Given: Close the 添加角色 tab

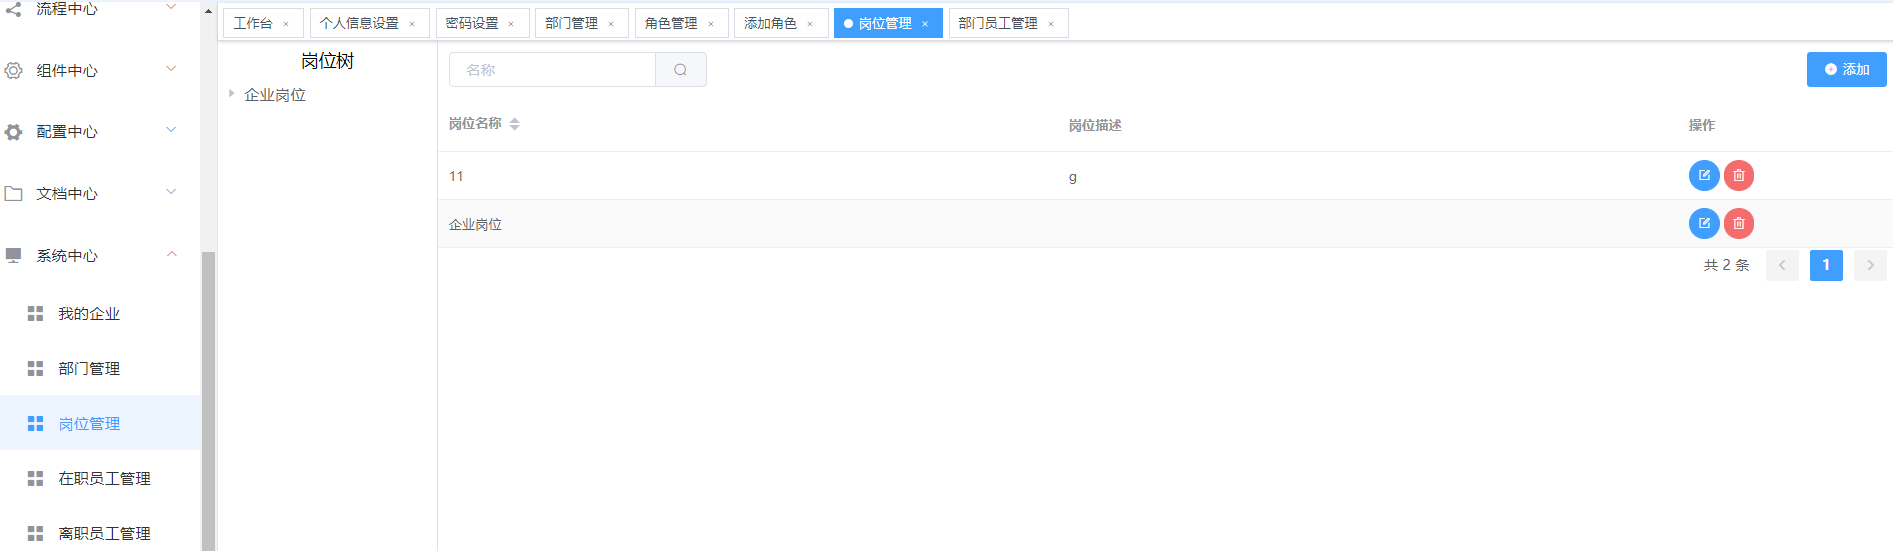Looking at the screenshot, I should pos(810,24).
